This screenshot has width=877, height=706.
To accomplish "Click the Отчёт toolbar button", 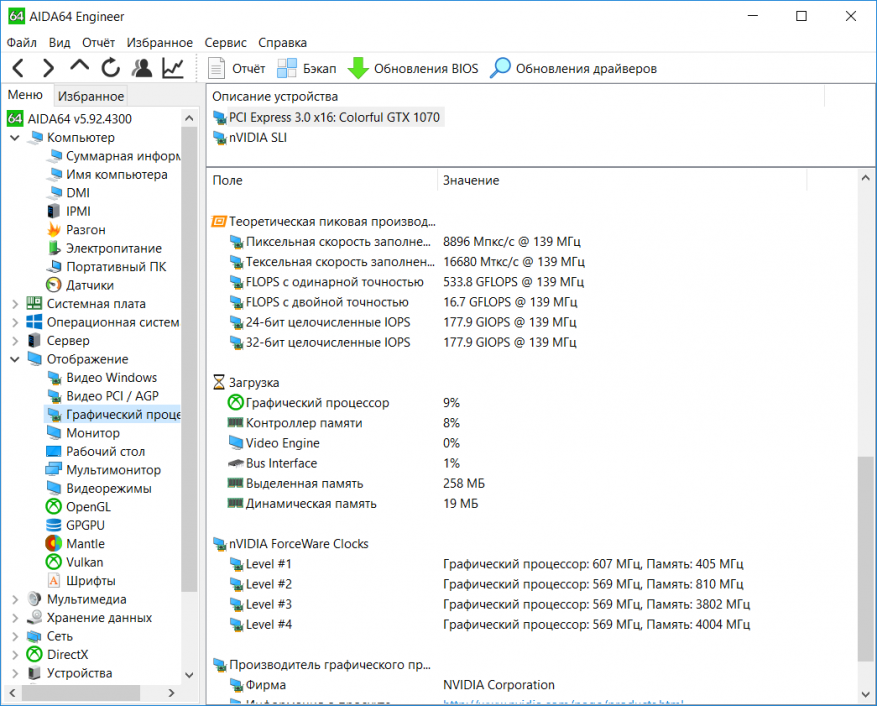I will coord(237,68).
